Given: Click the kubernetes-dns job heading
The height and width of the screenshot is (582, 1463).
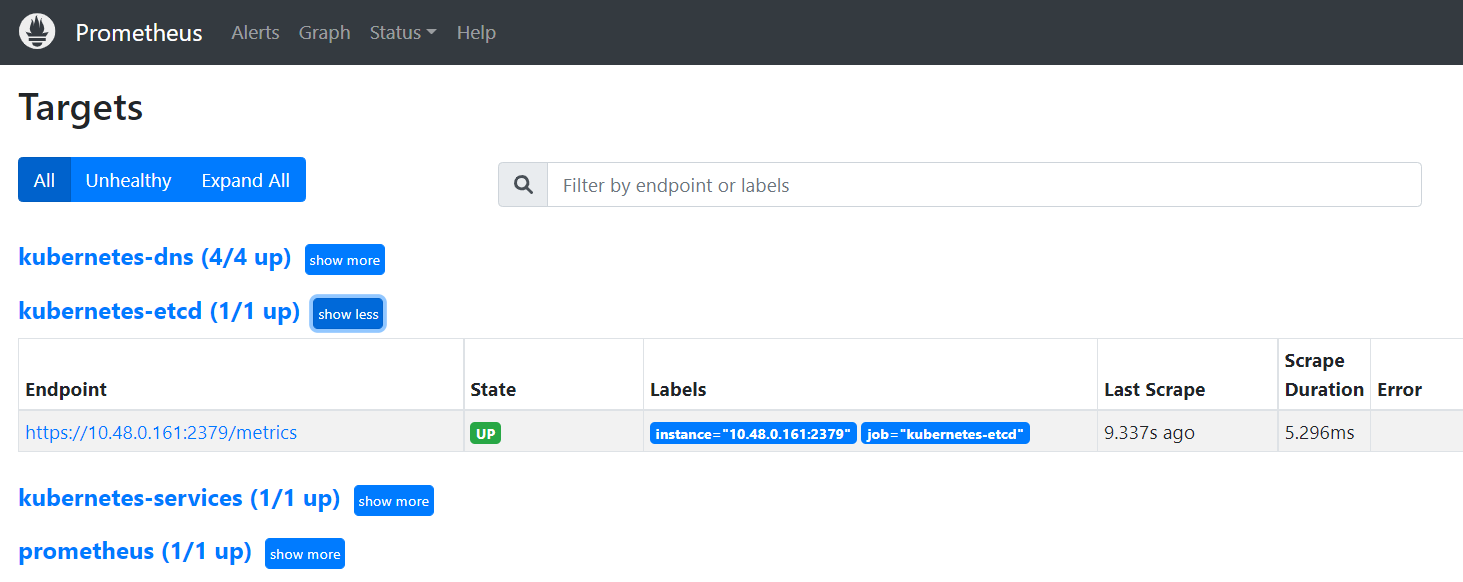Looking at the screenshot, I should [x=154, y=257].
